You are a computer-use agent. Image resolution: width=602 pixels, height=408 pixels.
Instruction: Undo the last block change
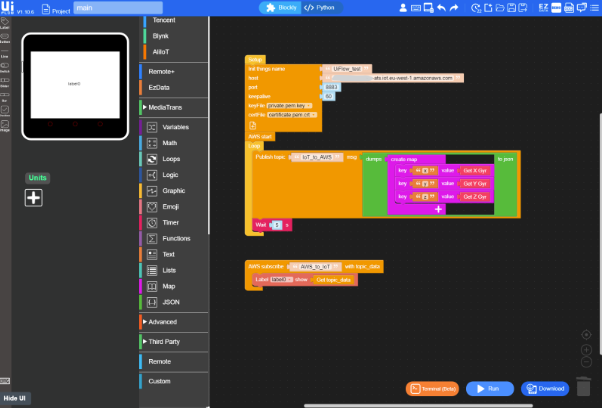click(442, 8)
